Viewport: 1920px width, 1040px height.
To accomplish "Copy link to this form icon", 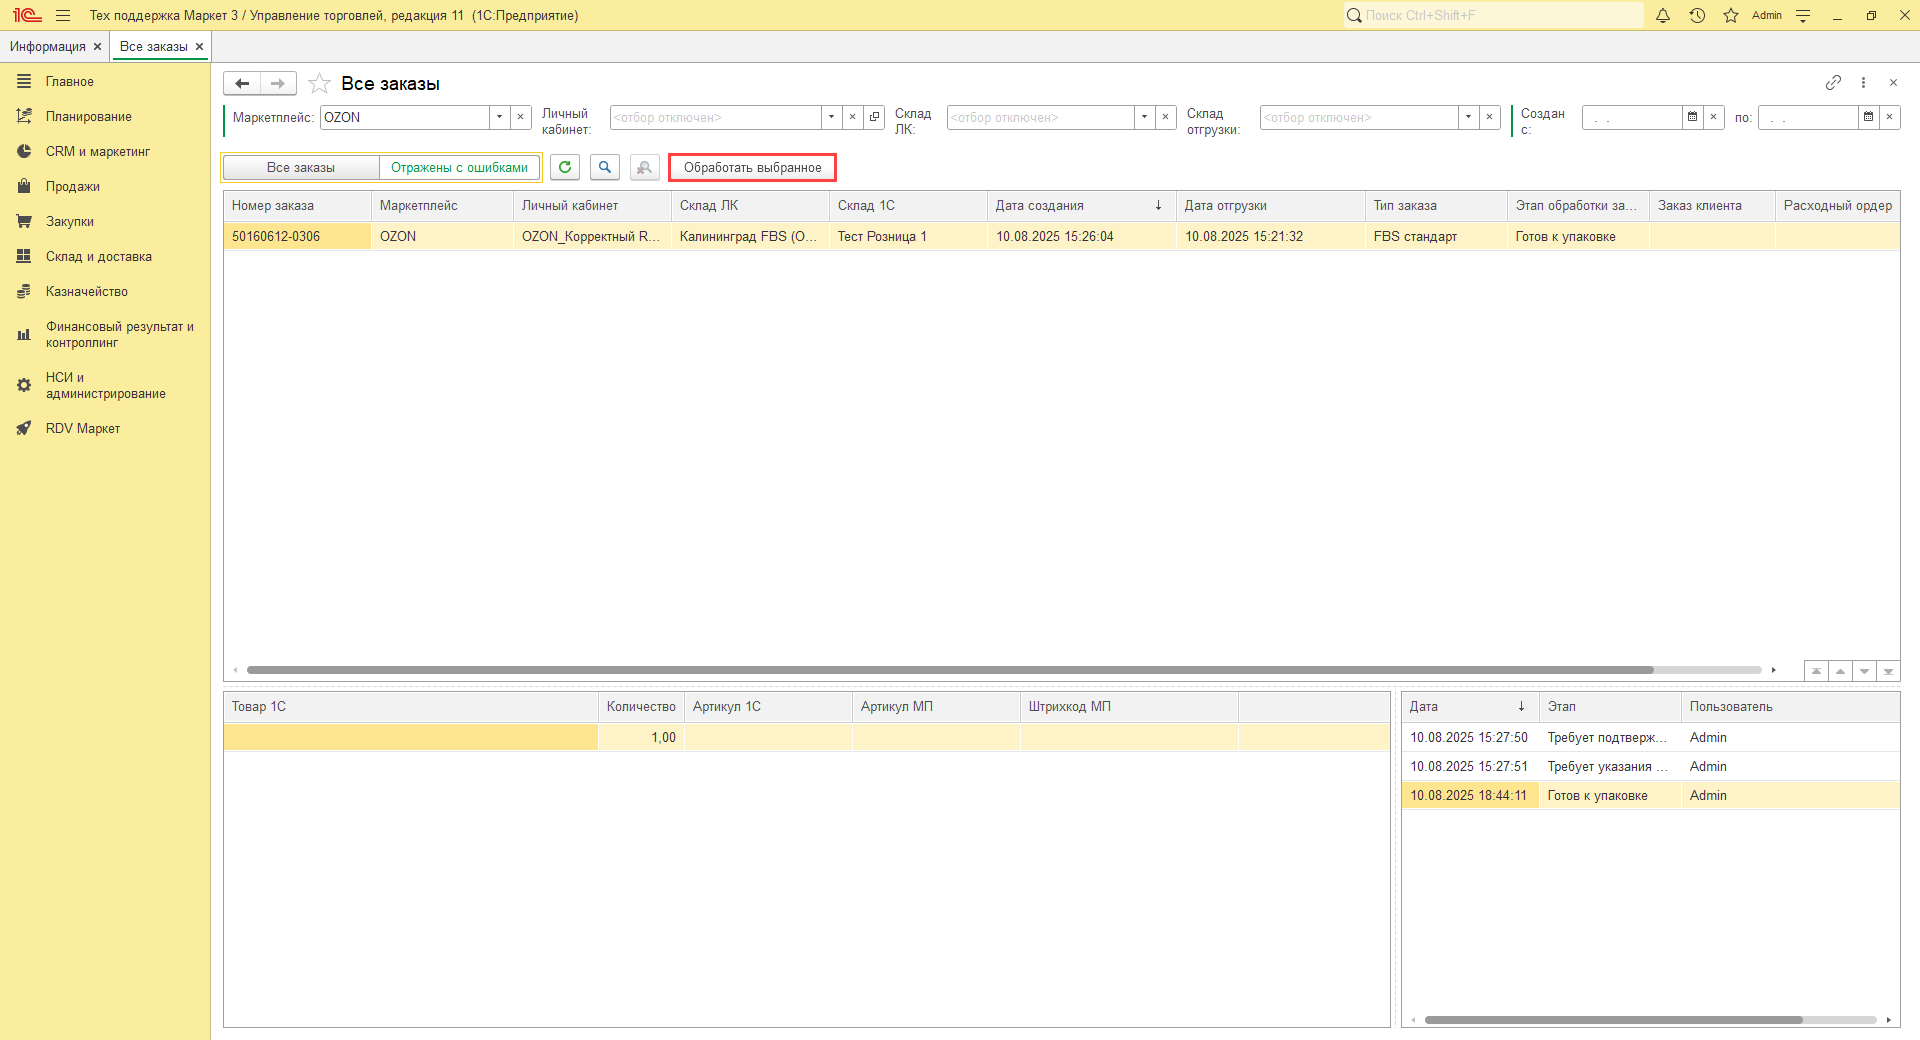I will 1833,83.
